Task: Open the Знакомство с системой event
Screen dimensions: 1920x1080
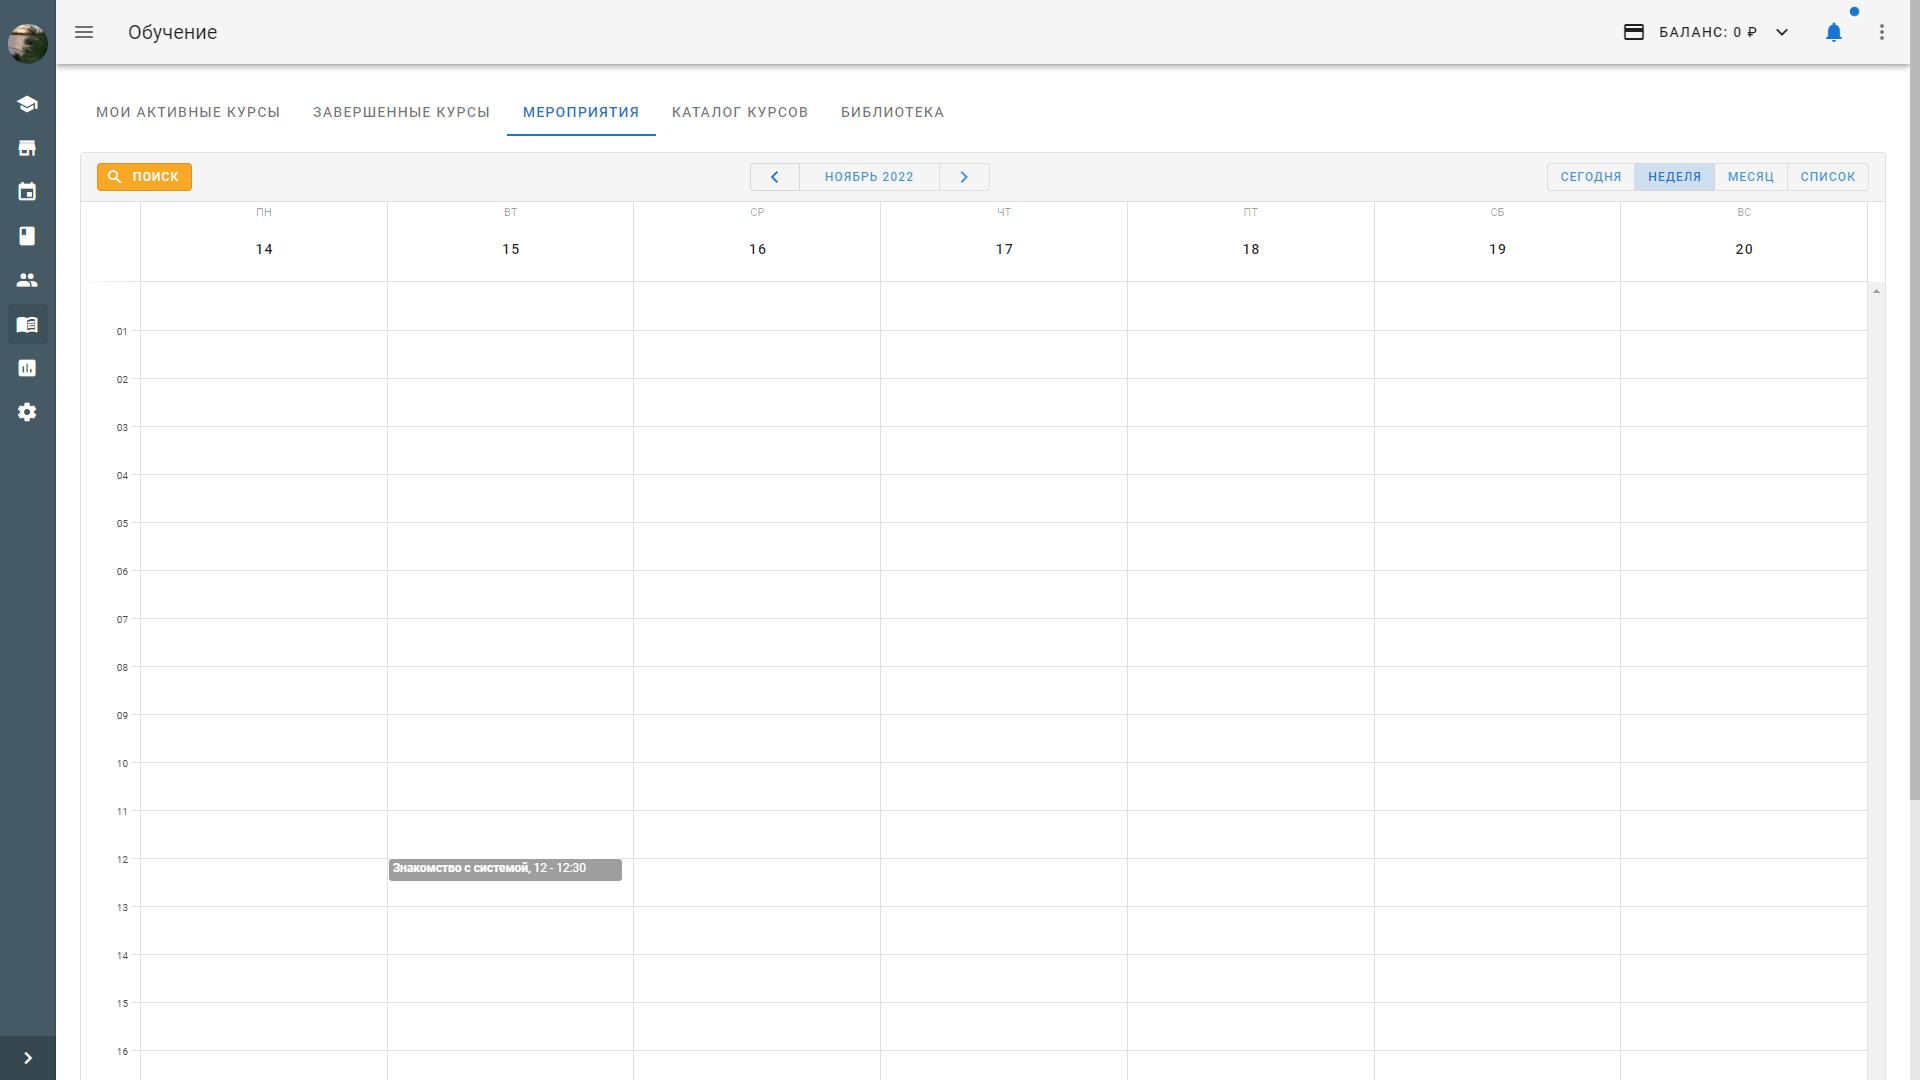Action: point(504,869)
